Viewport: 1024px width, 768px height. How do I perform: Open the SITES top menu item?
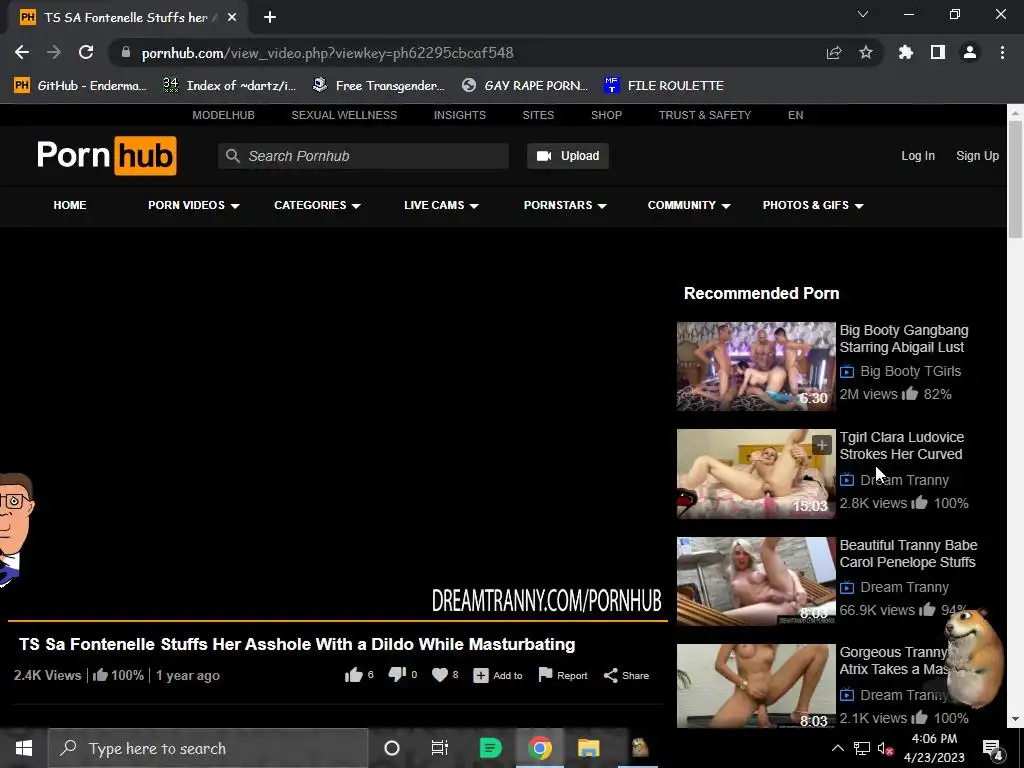click(x=538, y=115)
